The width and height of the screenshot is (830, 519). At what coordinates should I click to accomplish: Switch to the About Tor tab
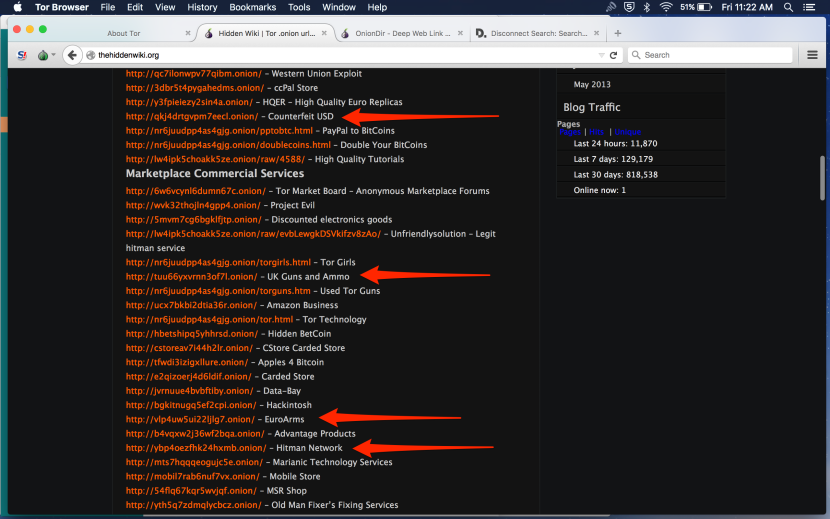click(x=124, y=33)
